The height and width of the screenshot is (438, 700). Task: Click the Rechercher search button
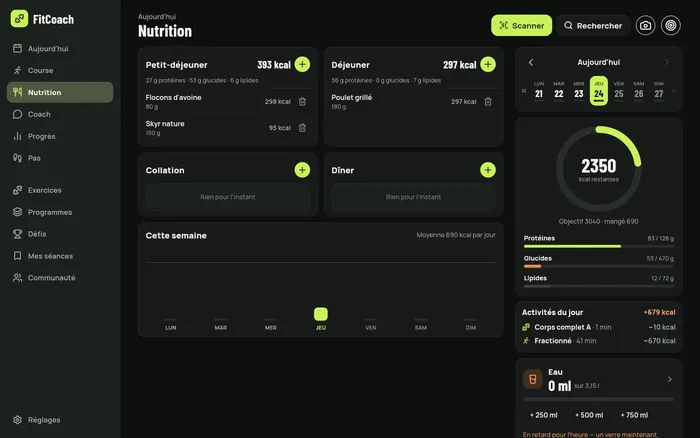593,25
